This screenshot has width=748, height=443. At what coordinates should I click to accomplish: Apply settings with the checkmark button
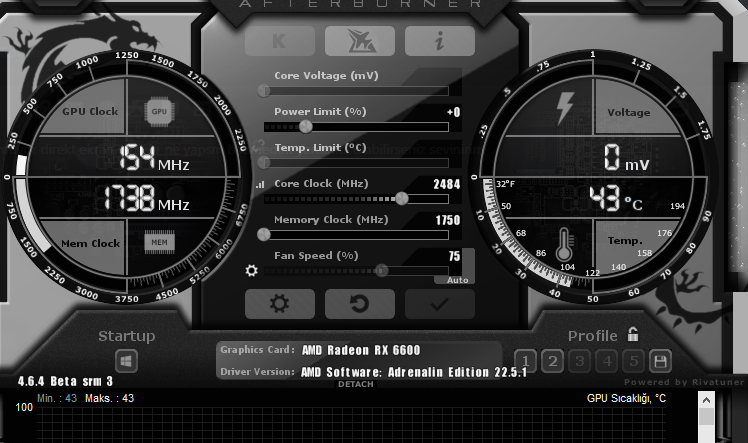click(x=440, y=304)
